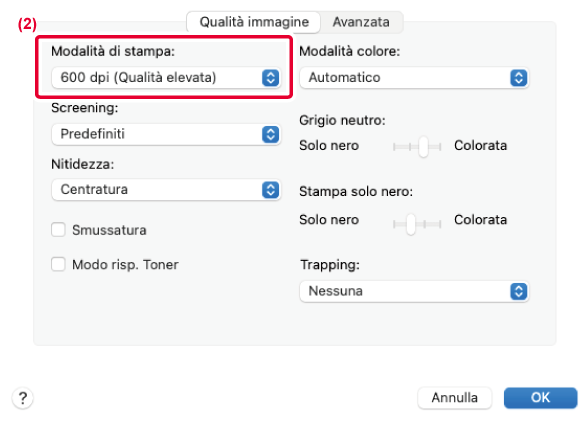587x422 pixels.
Task: Open the Modalità di stampa dropdown
Action: (166, 78)
